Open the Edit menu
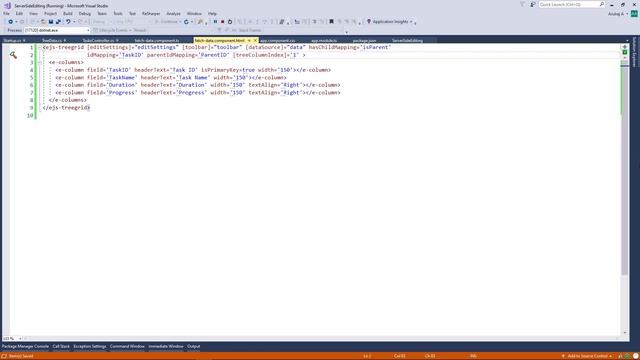 [x=19, y=13]
